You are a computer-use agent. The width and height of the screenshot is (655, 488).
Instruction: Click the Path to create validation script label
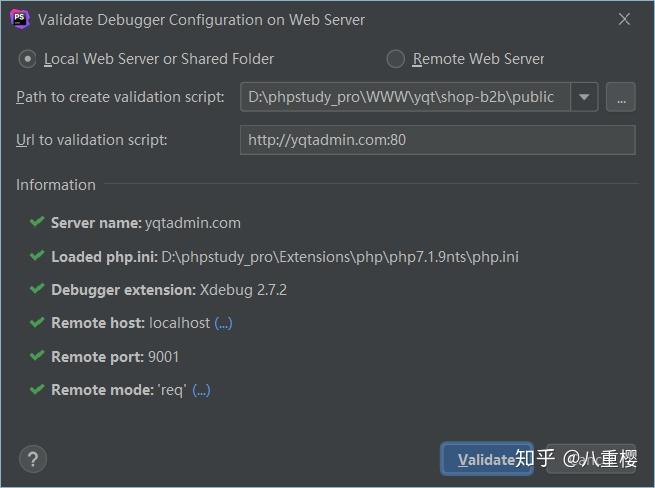(120, 97)
